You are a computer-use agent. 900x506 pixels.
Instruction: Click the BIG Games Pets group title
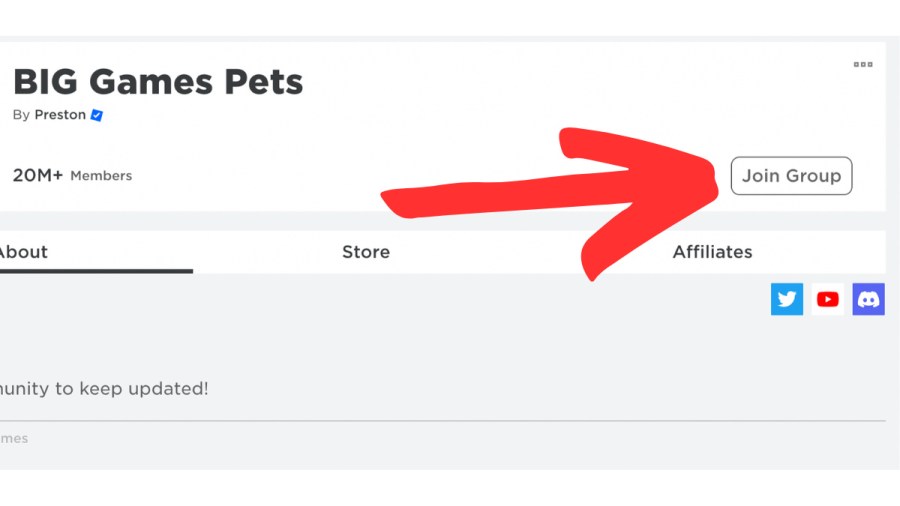(x=157, y=82)
